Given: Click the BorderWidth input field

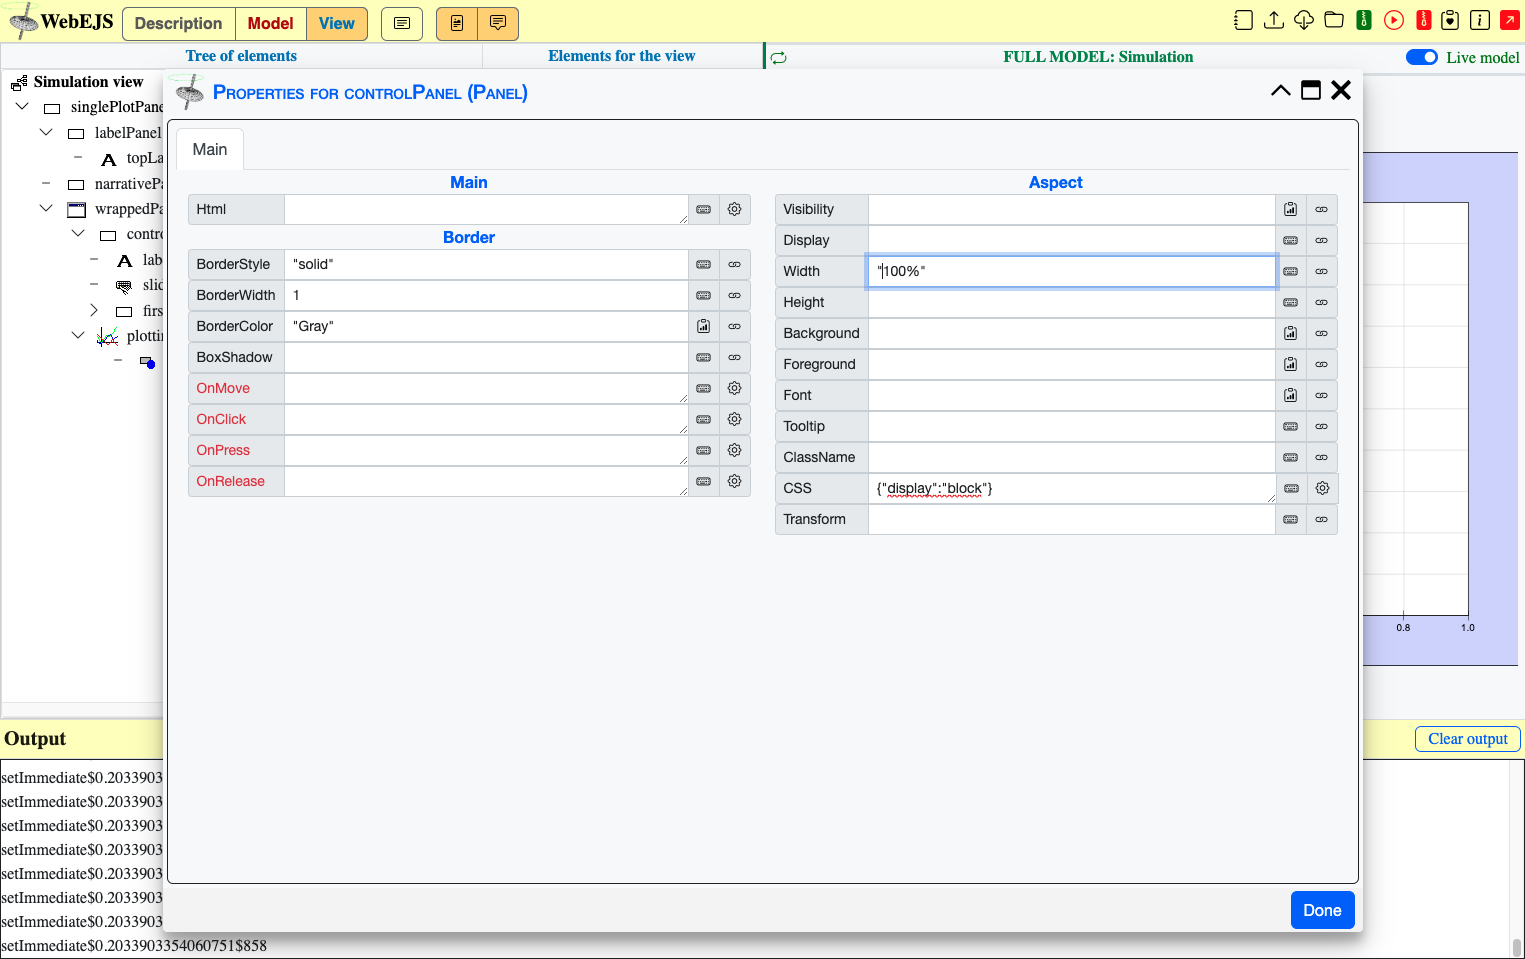Looking at the screenshot, I should pos(486,295).
